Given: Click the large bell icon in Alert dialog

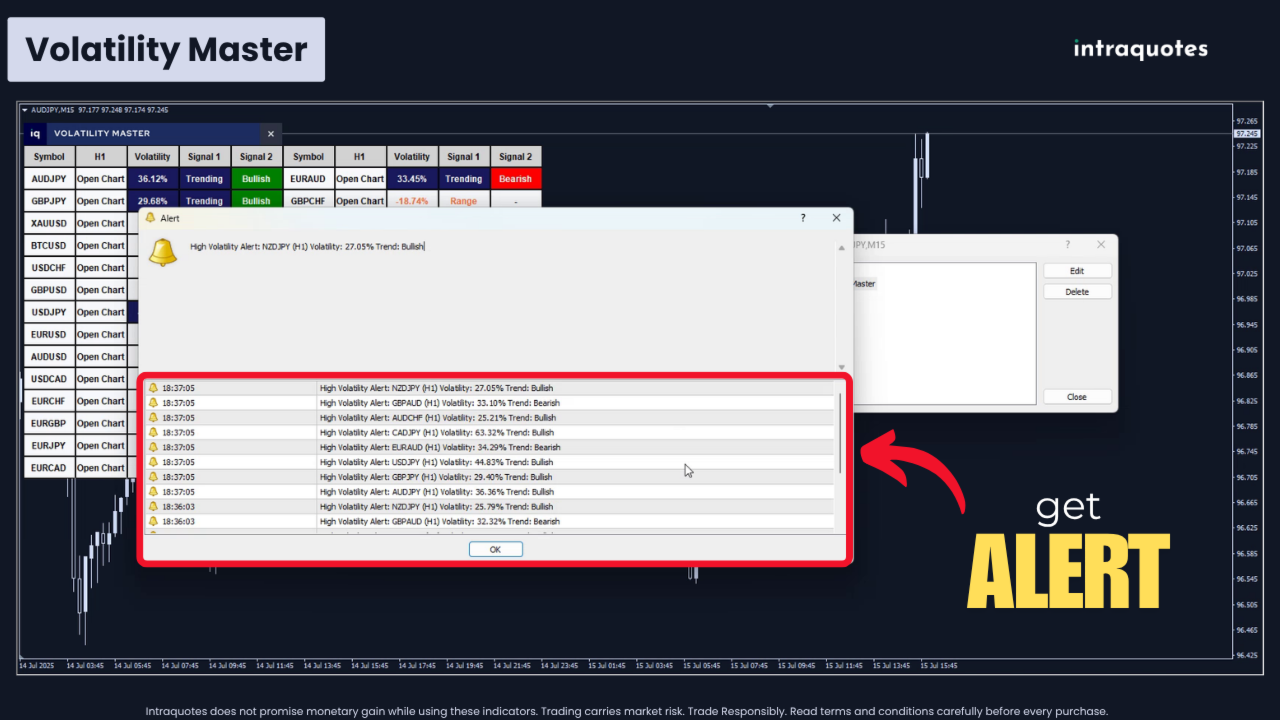Looking at the screenshot, I should coord(162,252).
